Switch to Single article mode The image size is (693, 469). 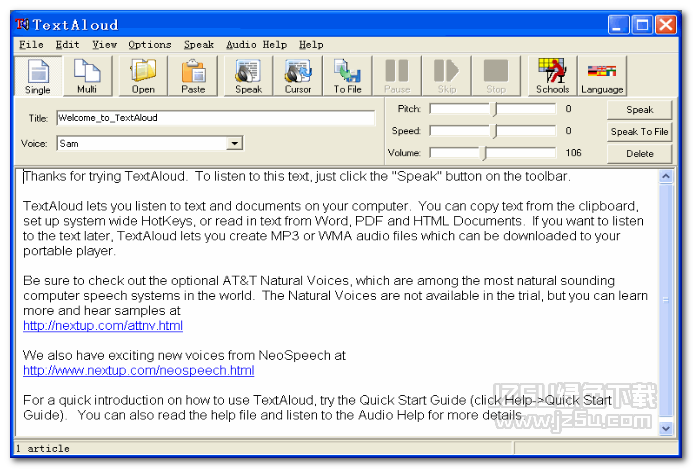(38, 76)
